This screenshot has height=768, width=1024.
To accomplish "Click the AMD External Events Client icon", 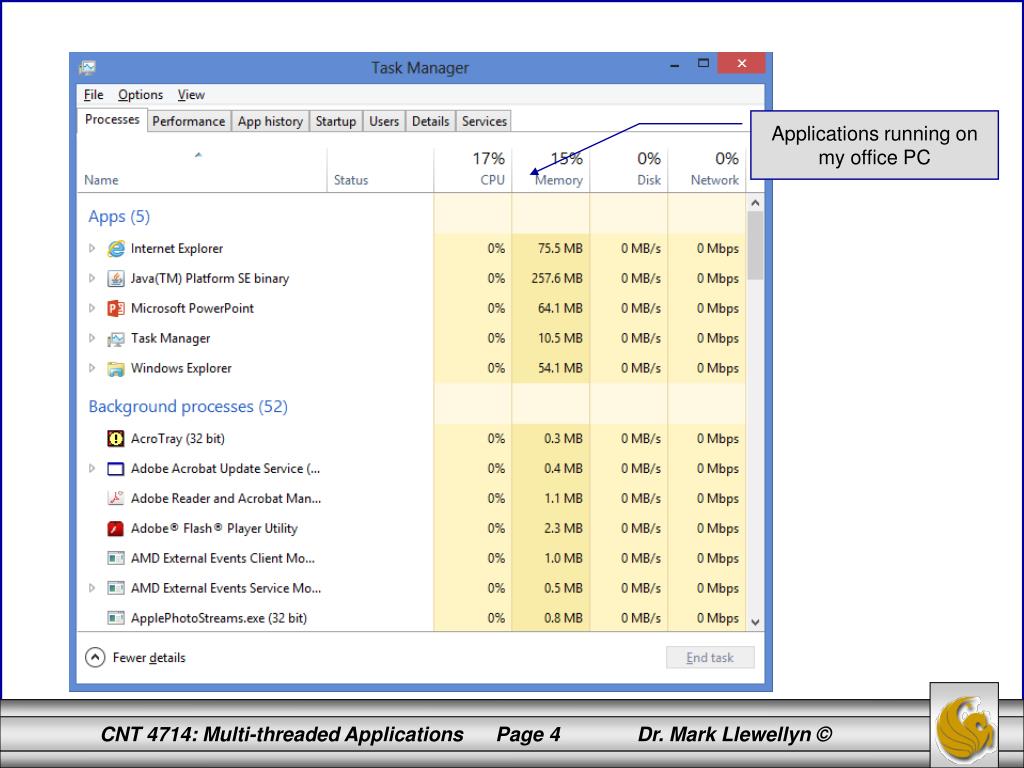I will click(116, 558).
